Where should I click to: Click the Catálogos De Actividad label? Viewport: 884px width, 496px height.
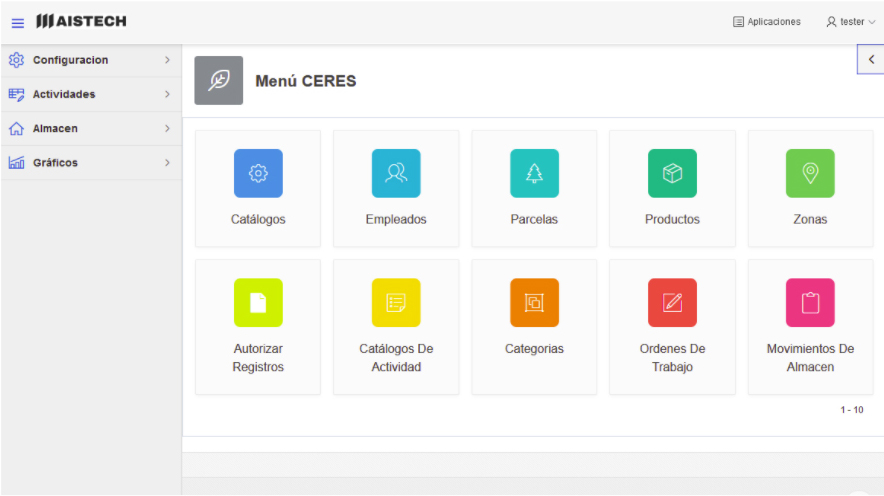coord(396,358)
